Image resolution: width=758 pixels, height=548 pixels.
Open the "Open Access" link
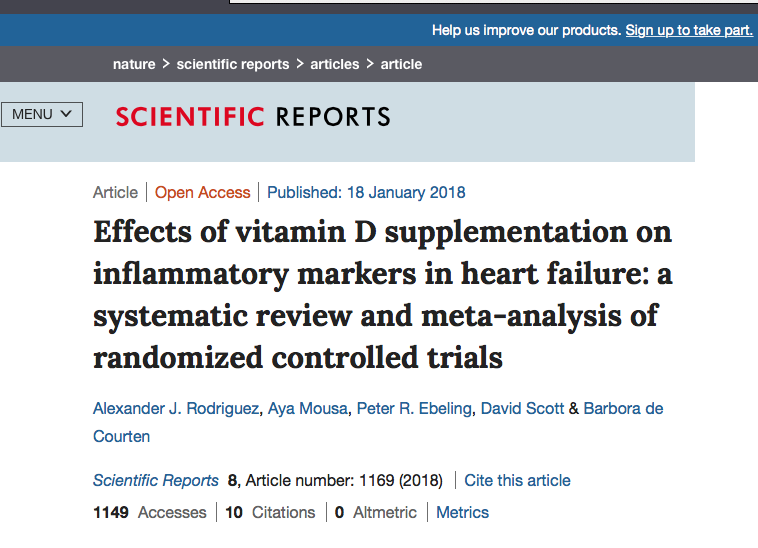pos(202,192)
